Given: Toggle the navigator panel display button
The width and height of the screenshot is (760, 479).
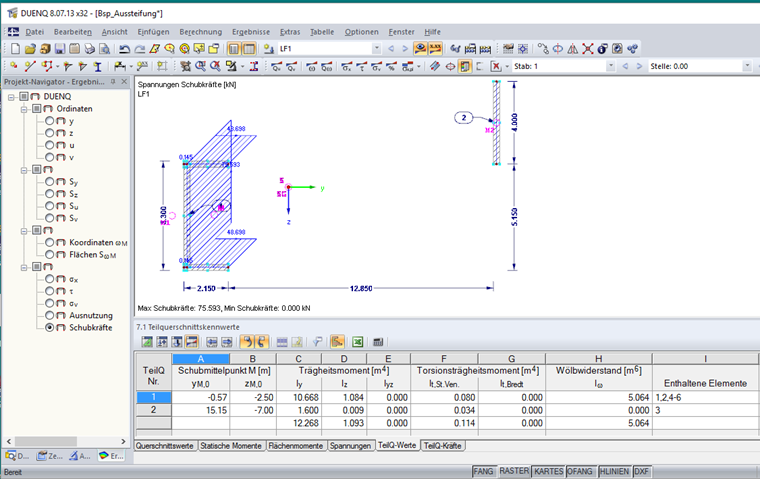Looking at the screenshot, I should click(x=234, y=48).
